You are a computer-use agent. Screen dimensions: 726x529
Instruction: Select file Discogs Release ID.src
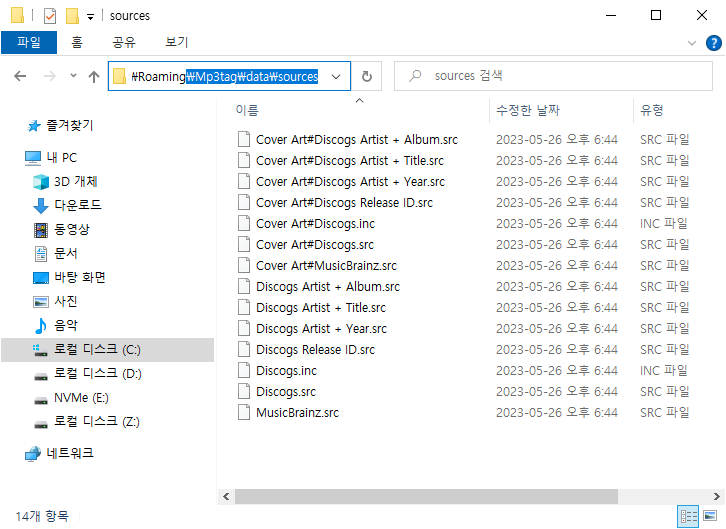(x=315, y=350)
